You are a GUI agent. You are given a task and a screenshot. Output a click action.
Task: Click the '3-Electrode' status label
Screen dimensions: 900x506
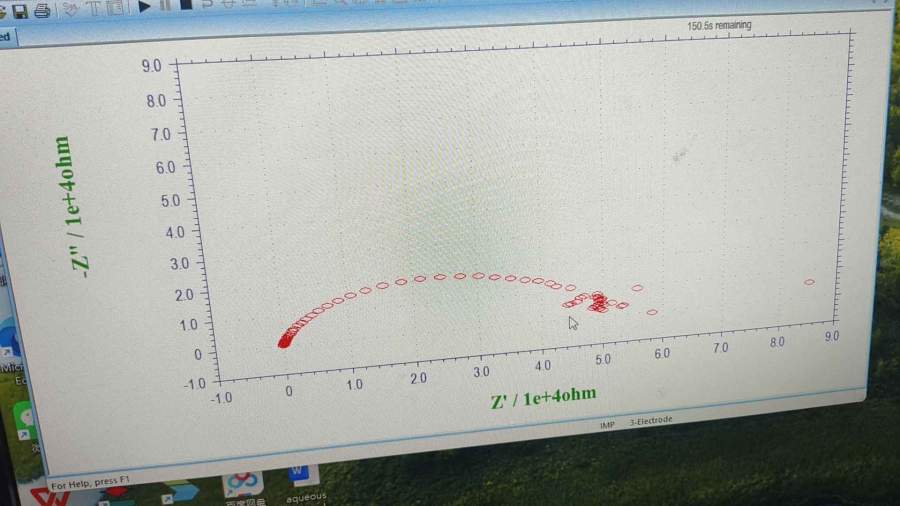coord(650,421)
